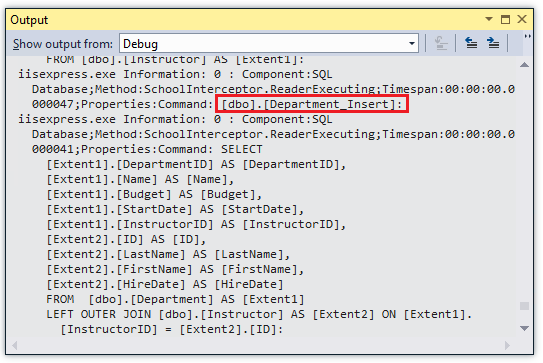This screenshot has width=543, height=363.
Task: Go to next message in Output
Action: pos(493,43)
